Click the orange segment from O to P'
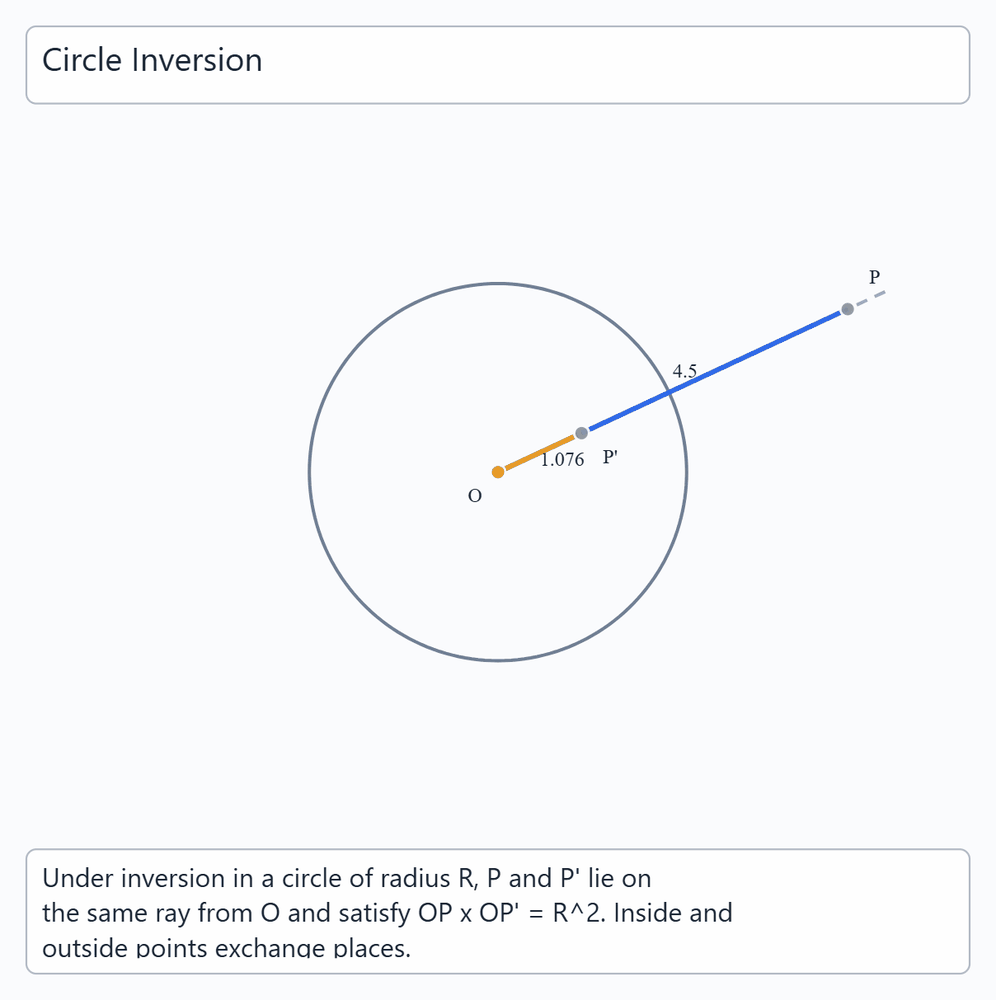996x1000 pixels. pyautogui.click(x=539, y=453)
